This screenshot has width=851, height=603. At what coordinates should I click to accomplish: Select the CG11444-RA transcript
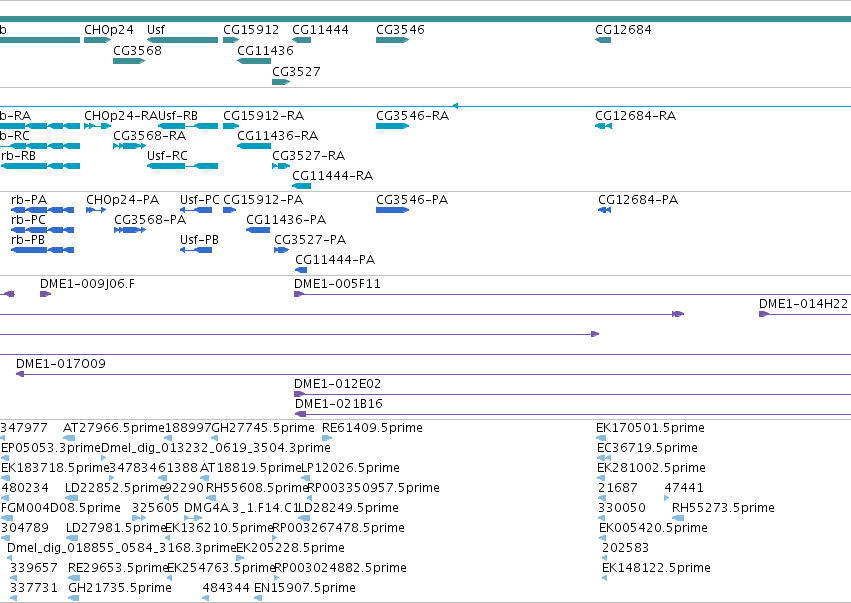point(302,186)
